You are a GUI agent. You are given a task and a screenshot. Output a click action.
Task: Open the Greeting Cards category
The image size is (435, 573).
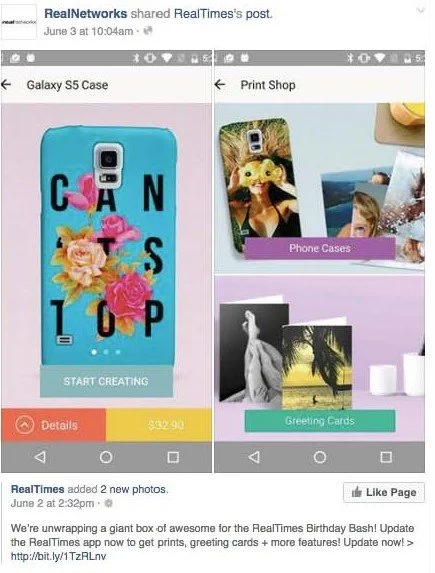click(x=320, y=421)
